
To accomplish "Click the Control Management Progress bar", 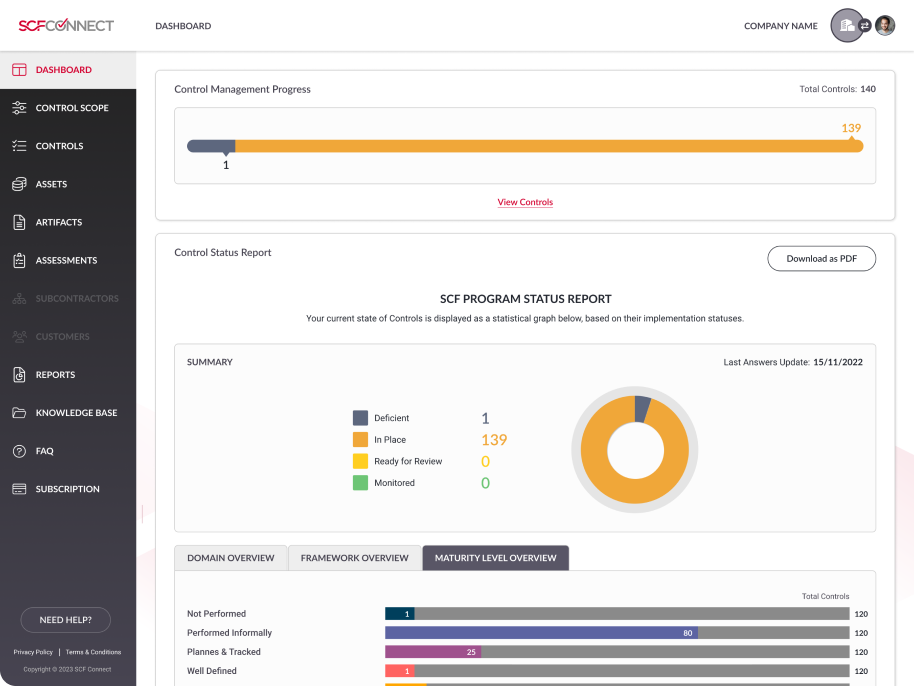I will pos(525,145).
